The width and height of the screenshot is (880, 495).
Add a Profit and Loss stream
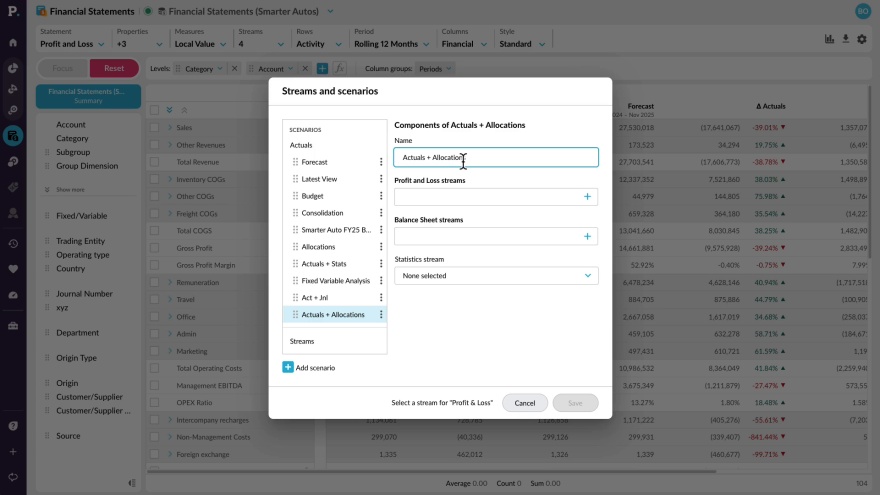tap(587, 196)
